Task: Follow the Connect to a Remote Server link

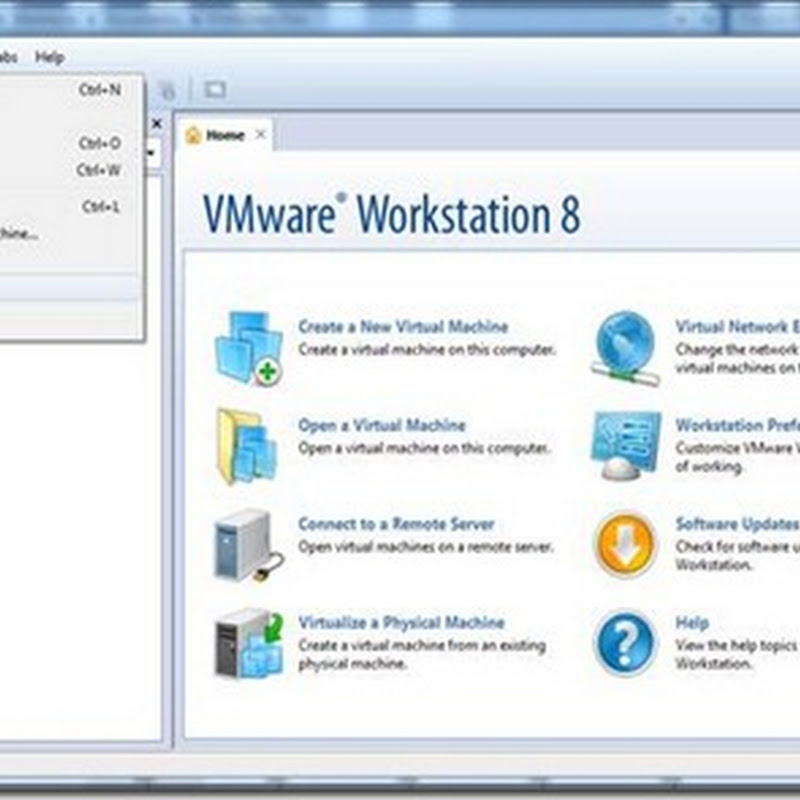Action: coord(396,524)
